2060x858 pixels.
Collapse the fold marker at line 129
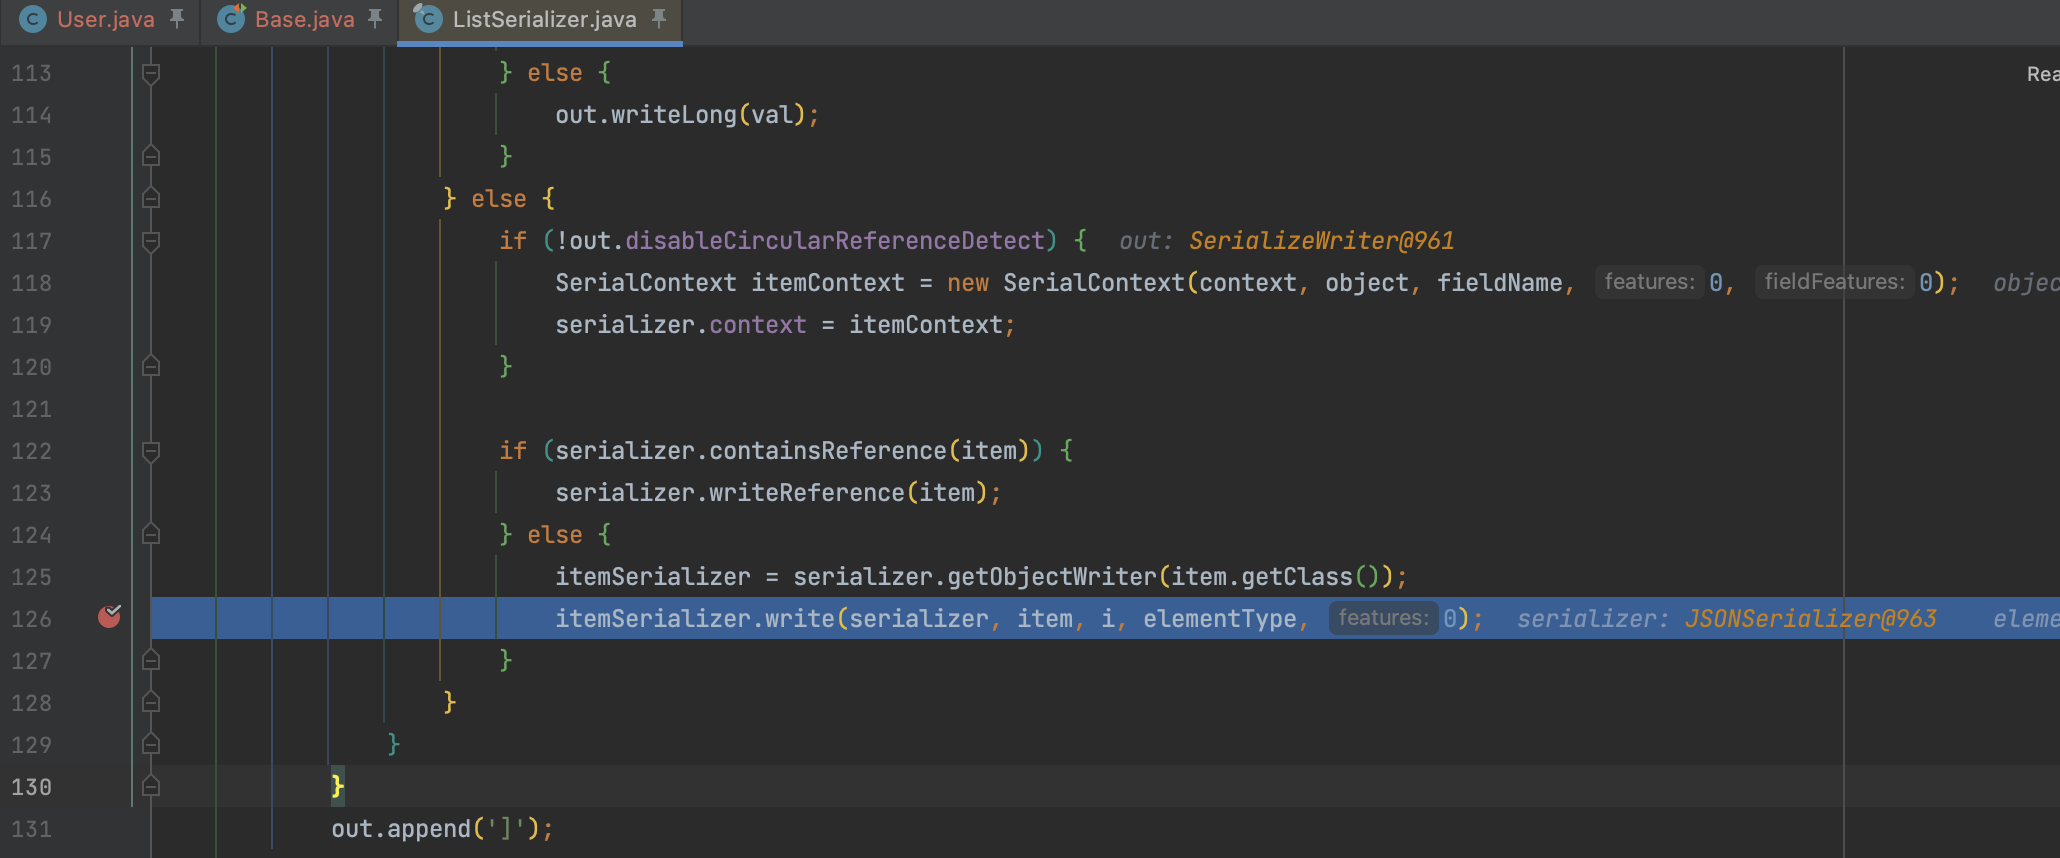[x=151, y=744]
